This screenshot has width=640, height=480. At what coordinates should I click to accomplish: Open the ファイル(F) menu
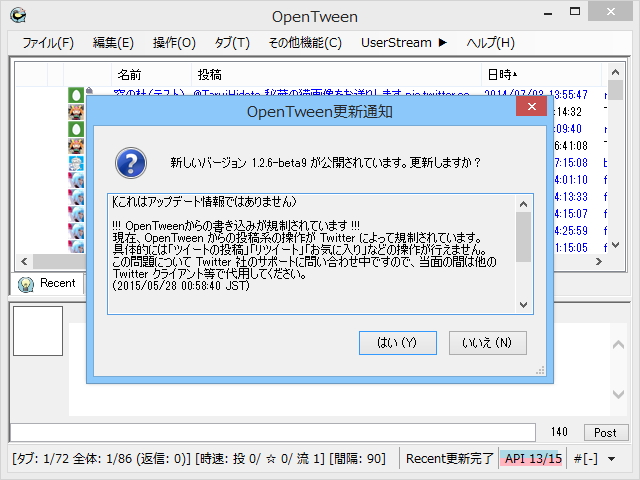[x=48, y=42]
